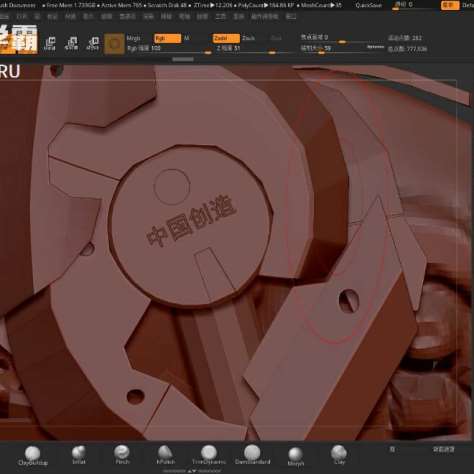The height and width of the screenshot is (474, 474).
Task: Toggle the M material mode
Action: click(186, 38)
